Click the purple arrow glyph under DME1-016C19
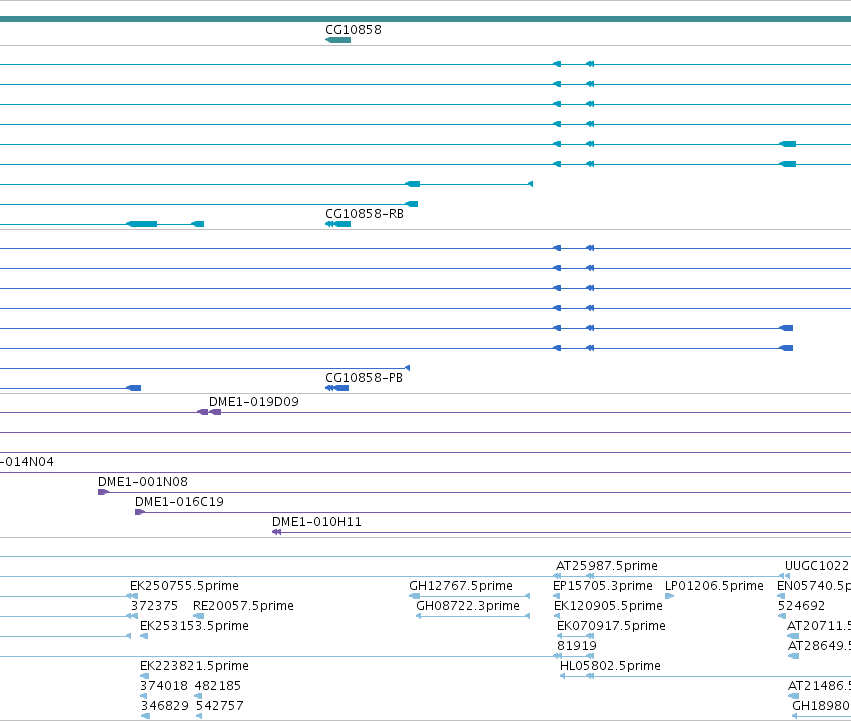 point(140,513)
